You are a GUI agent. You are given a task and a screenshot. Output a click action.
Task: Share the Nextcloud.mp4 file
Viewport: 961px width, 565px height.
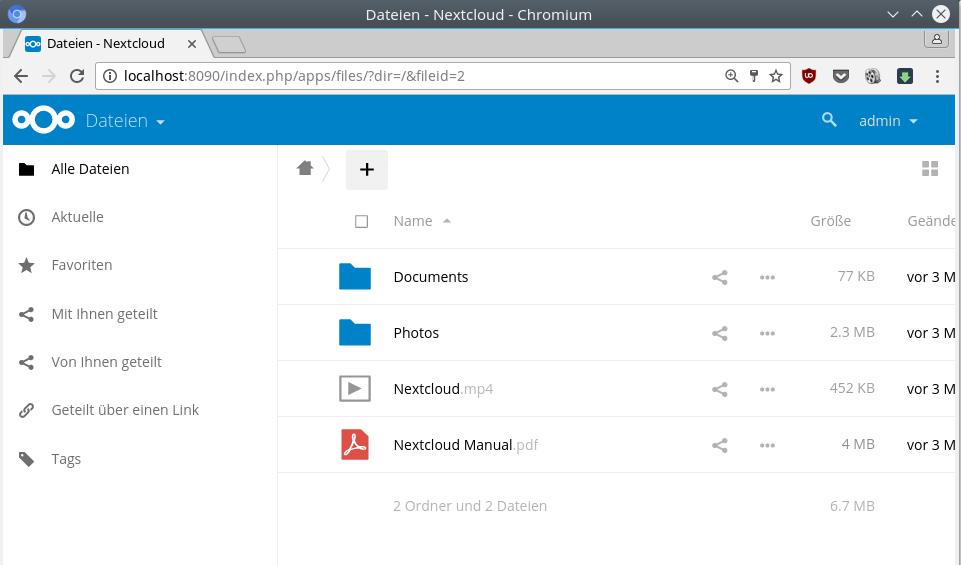click(x=720, y=389)
